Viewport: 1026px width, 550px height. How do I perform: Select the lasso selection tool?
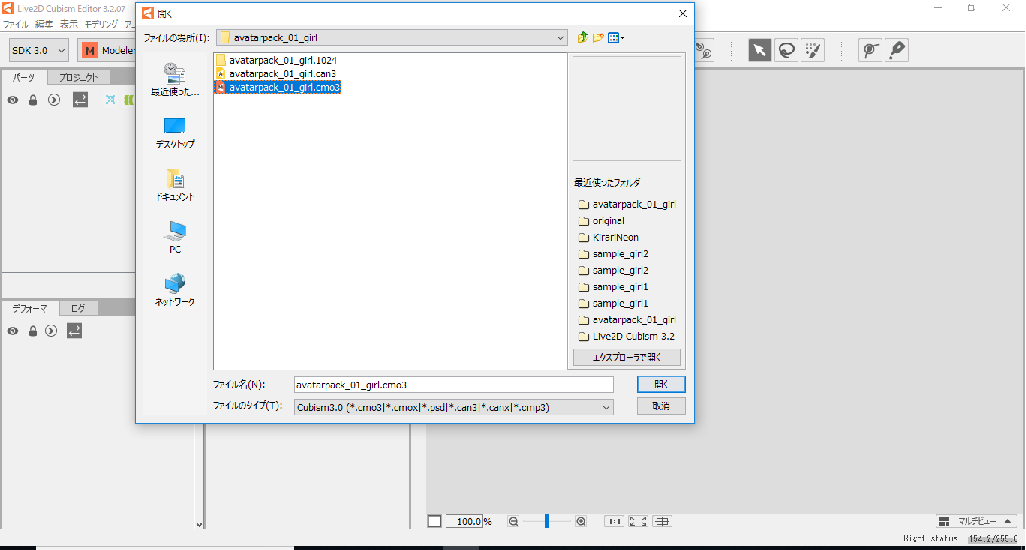[787, 50]
